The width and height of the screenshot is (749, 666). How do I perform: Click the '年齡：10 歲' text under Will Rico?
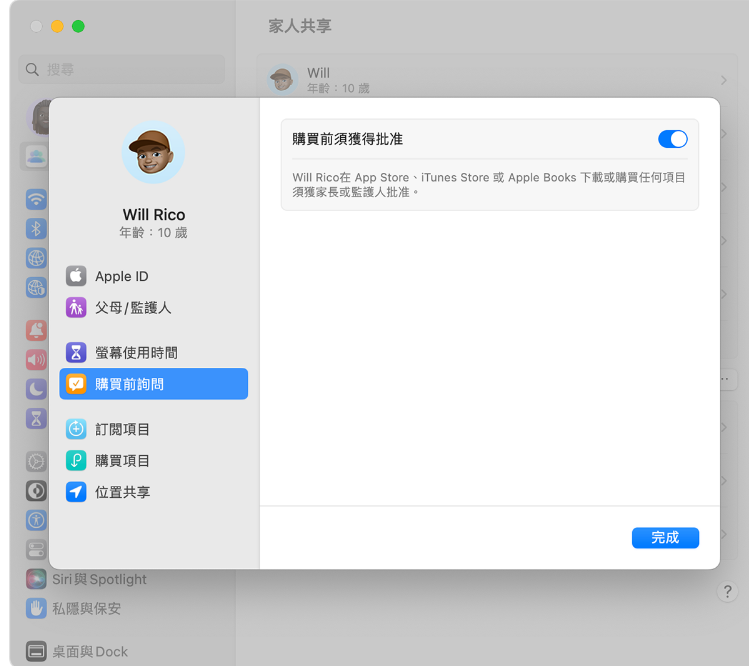[x=153, y=233]
